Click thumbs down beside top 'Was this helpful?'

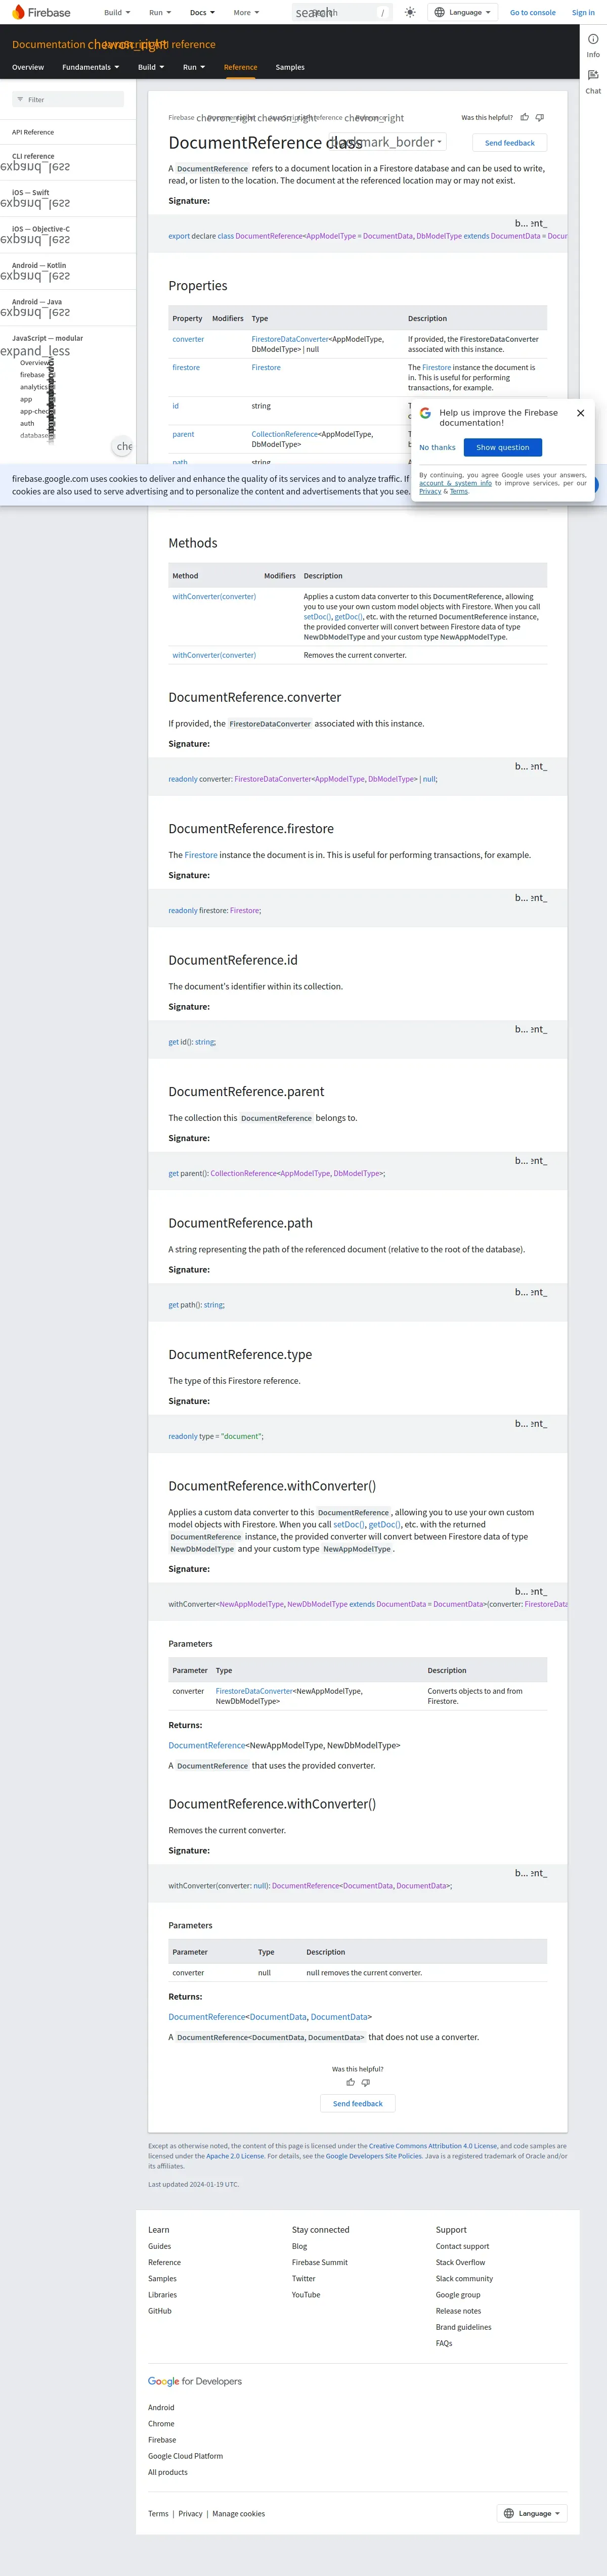click(x=540, y=117)
